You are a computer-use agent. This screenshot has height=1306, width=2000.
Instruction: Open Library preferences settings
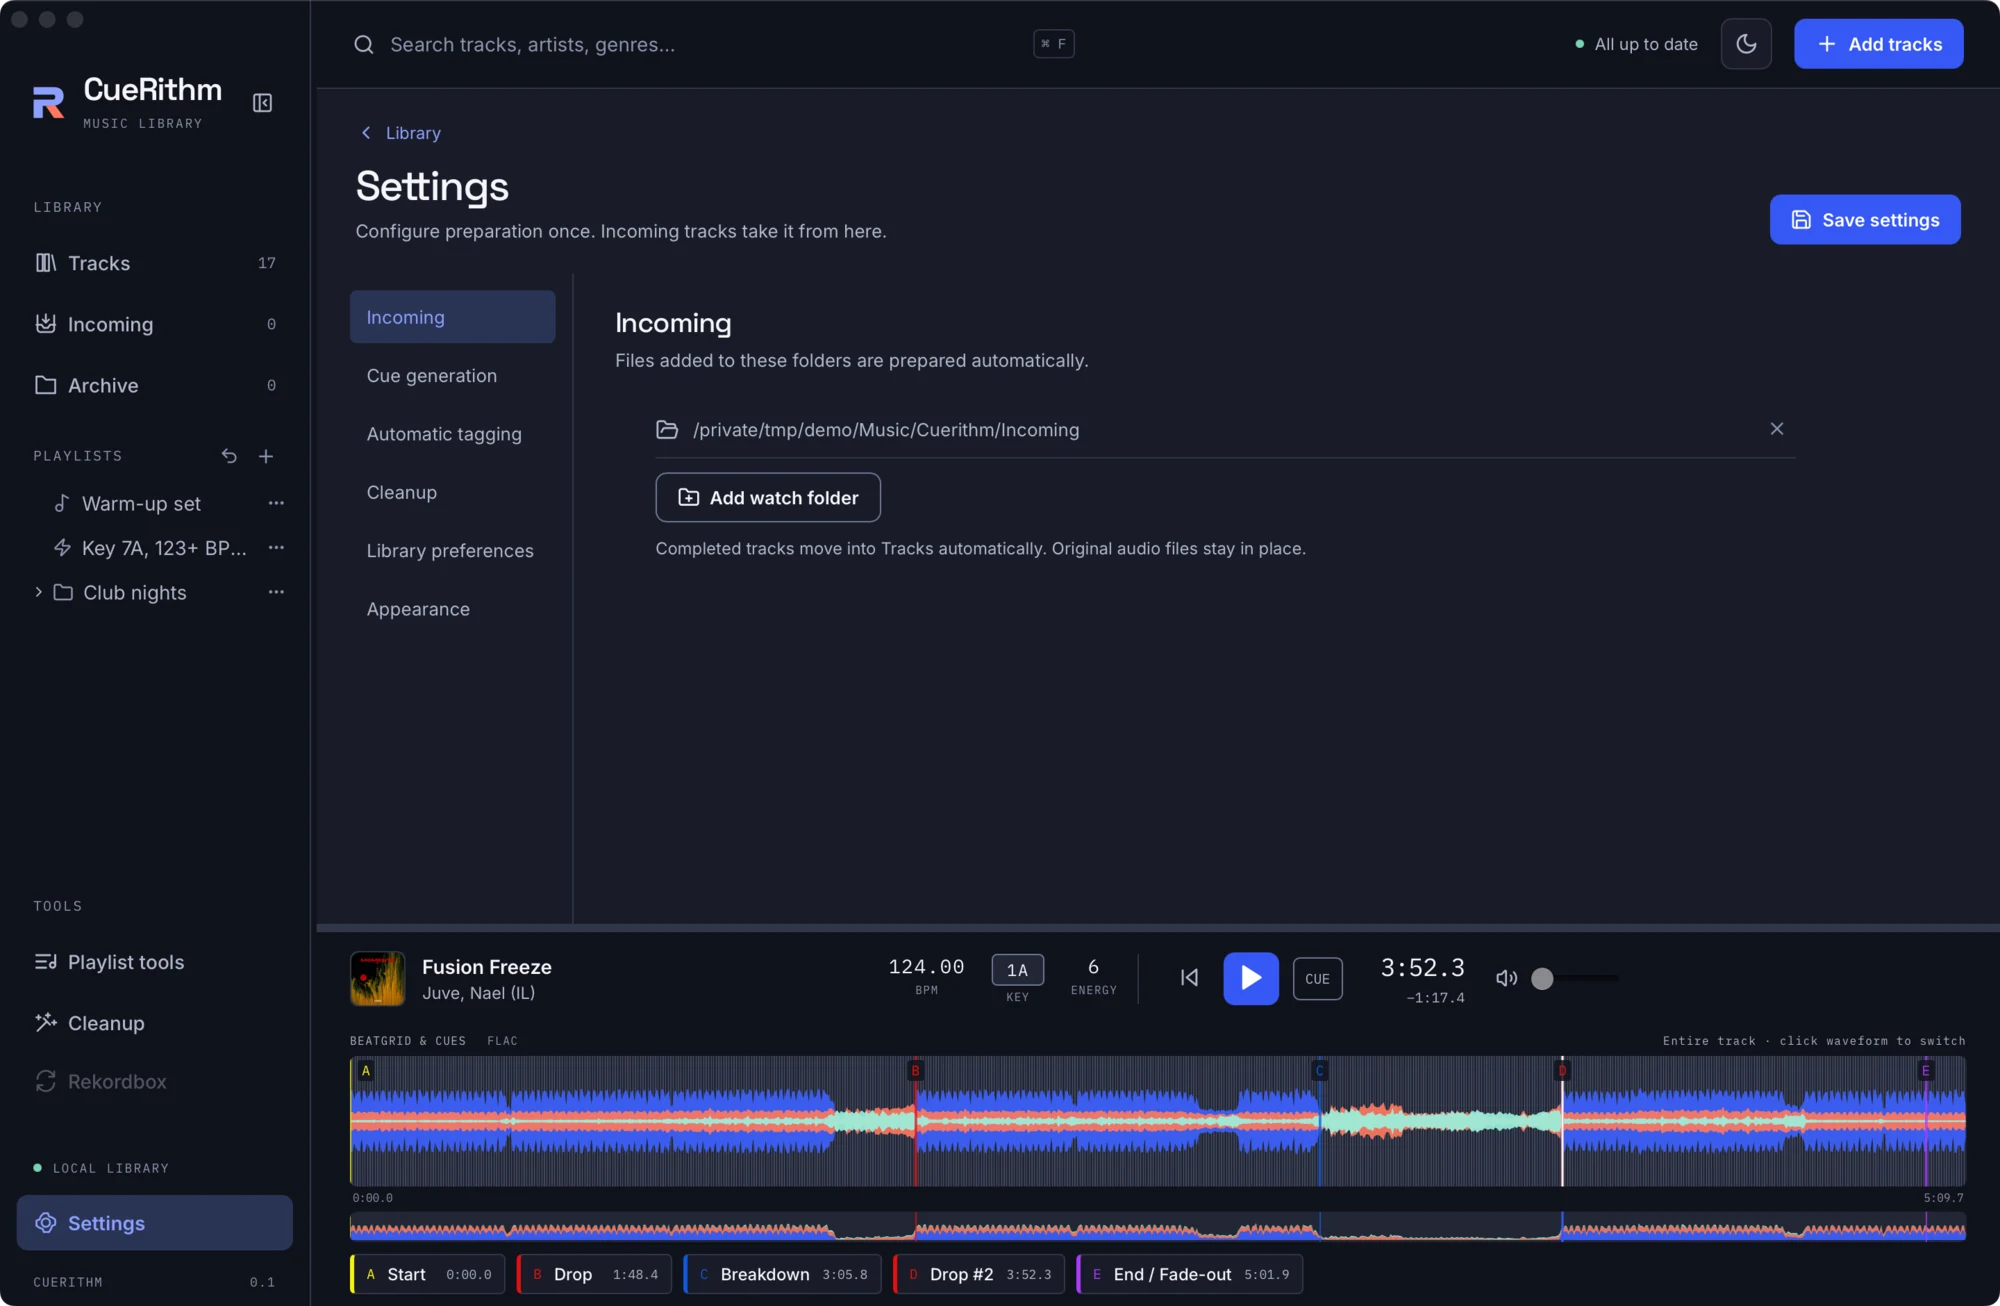click(x=452, y=551)
